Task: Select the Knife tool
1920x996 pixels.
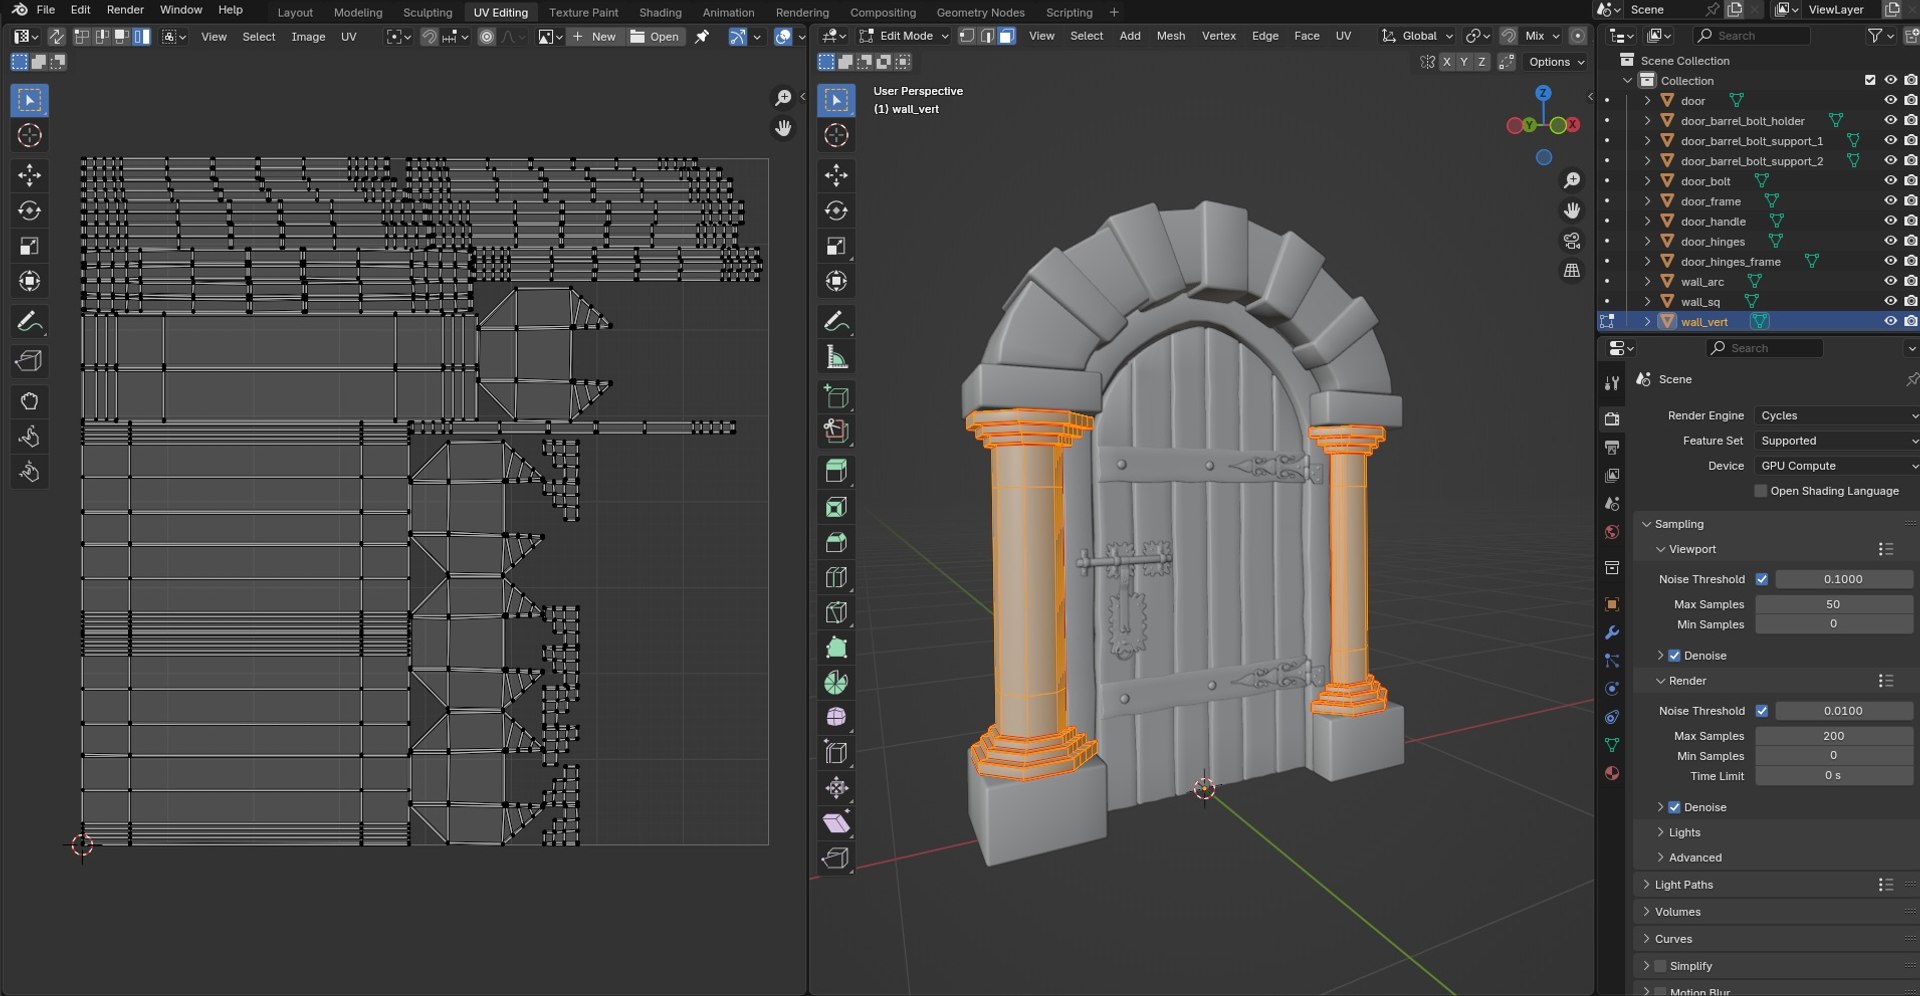Action: pos(837,612)
